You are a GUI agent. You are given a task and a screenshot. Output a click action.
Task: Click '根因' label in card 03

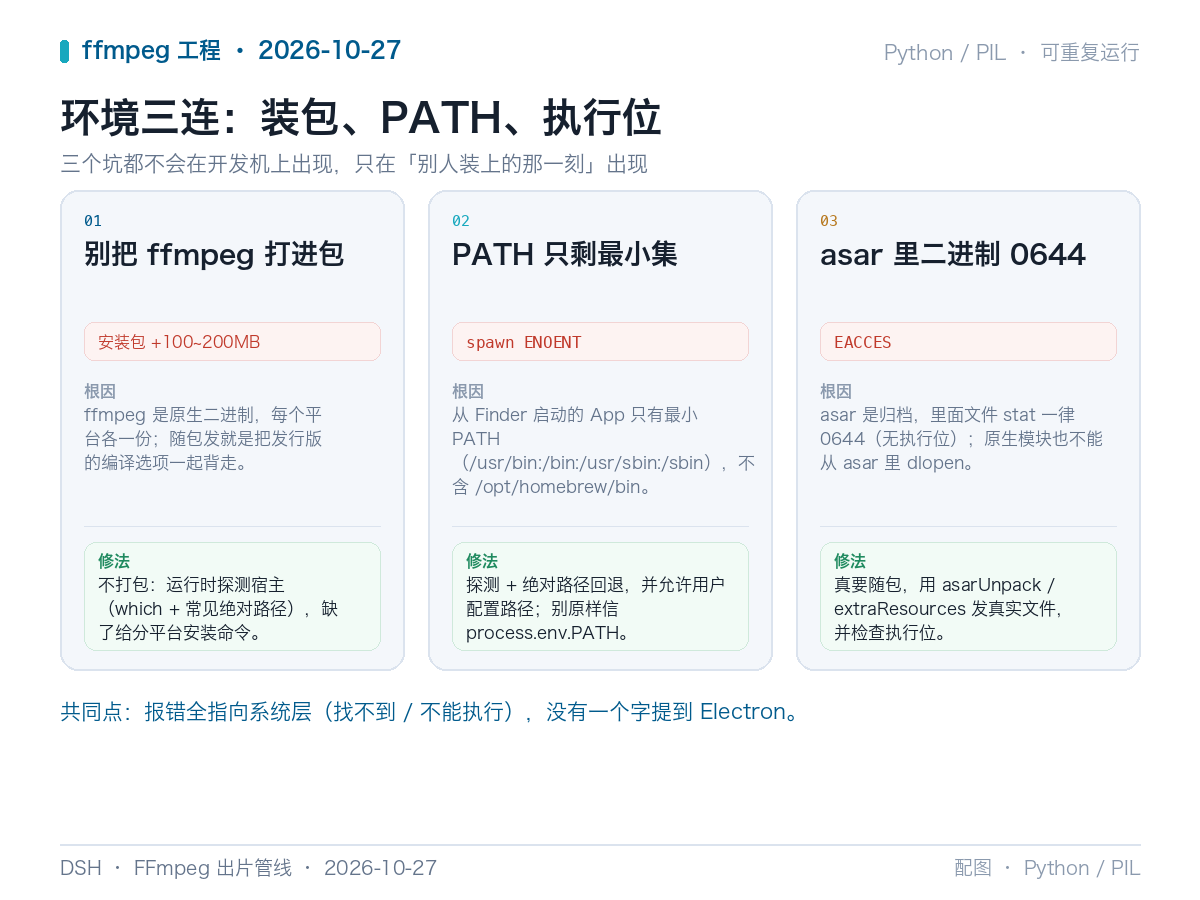pos(836,391)
